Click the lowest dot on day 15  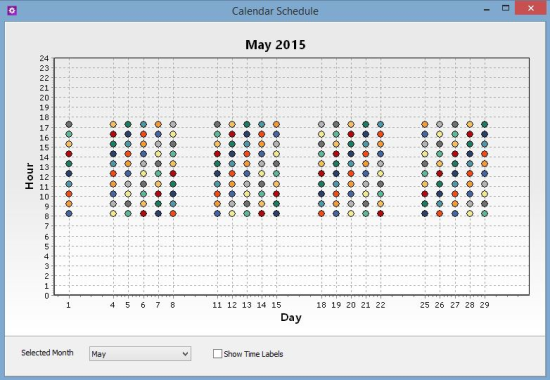pyautogui.click(x=276, y=213)
